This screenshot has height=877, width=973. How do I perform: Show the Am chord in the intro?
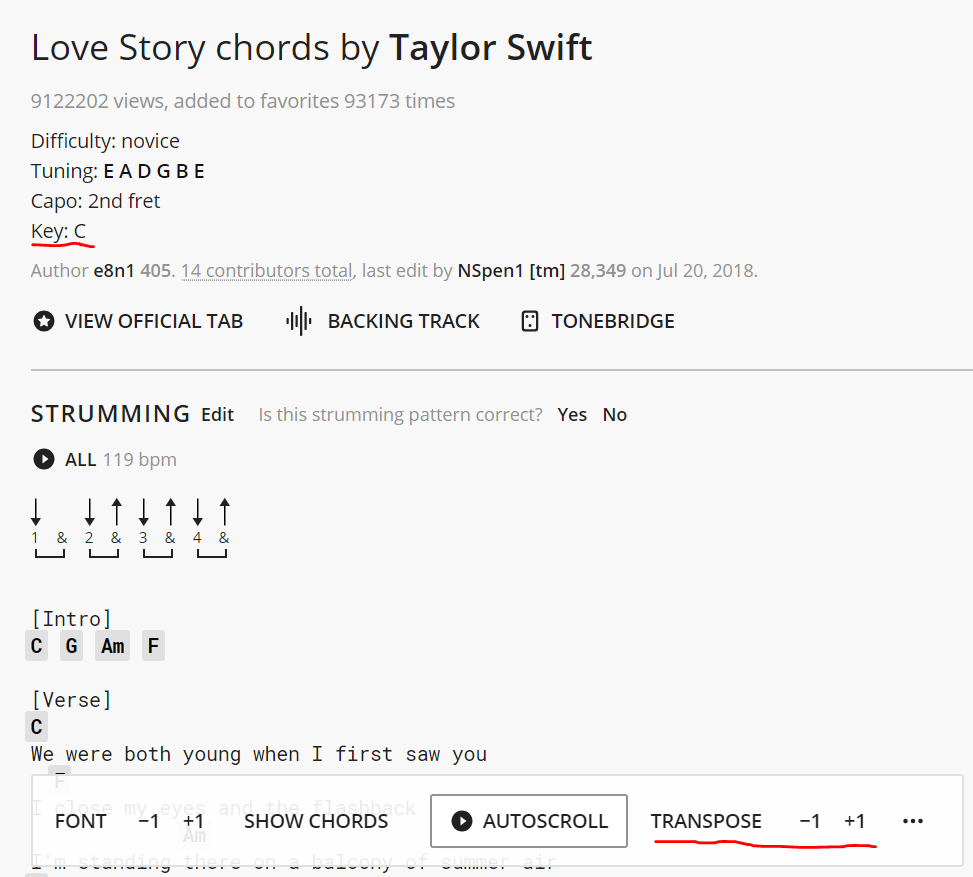(112, 645)
